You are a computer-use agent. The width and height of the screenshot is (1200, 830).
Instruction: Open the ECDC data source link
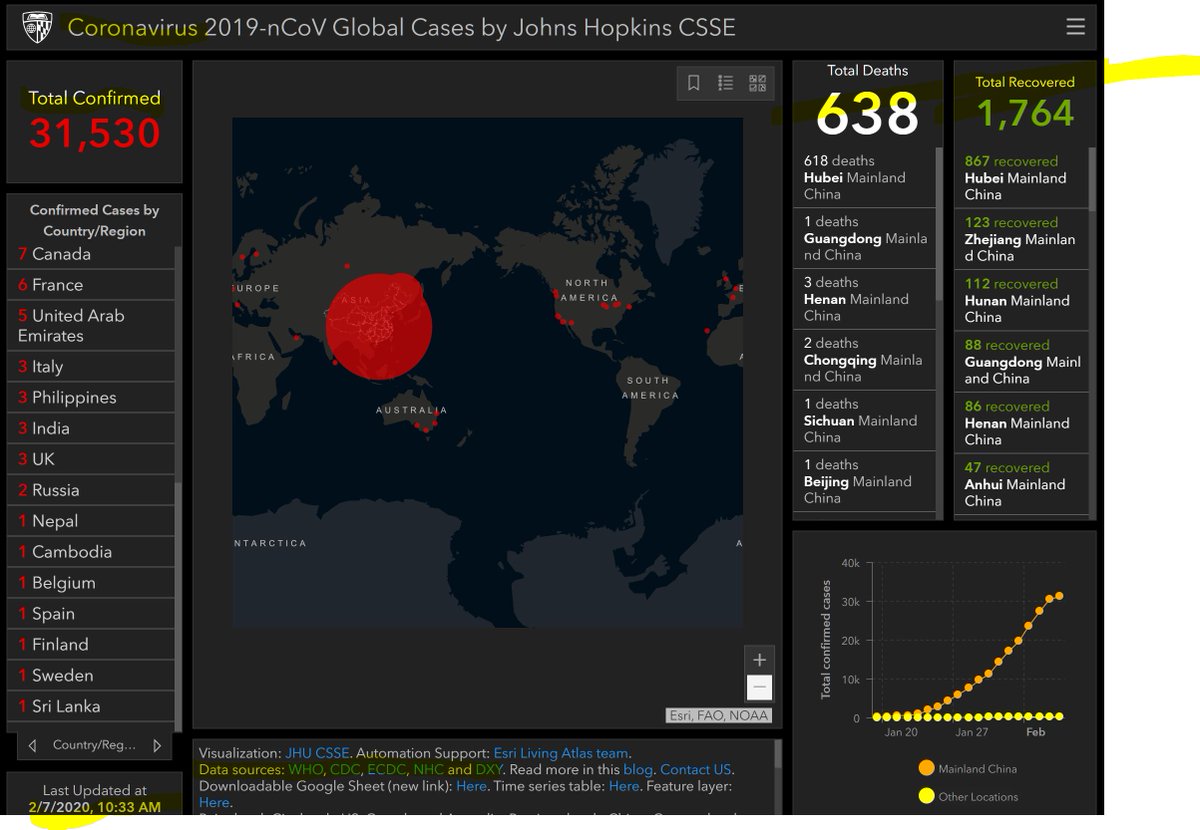pos(386,769)
